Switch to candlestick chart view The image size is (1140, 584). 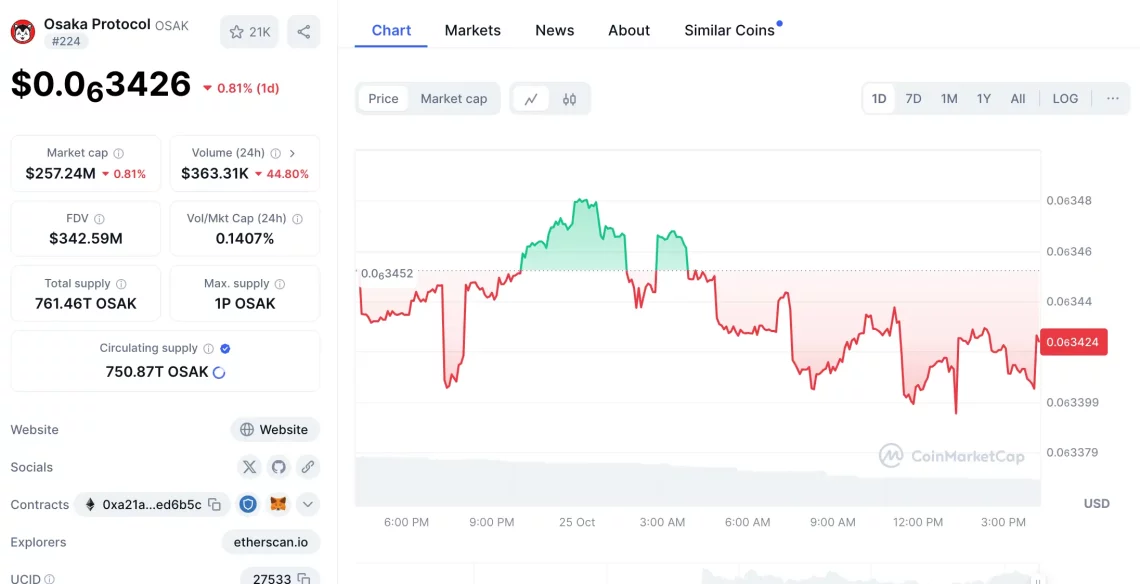pyautogui.click(x=569, y=99)
